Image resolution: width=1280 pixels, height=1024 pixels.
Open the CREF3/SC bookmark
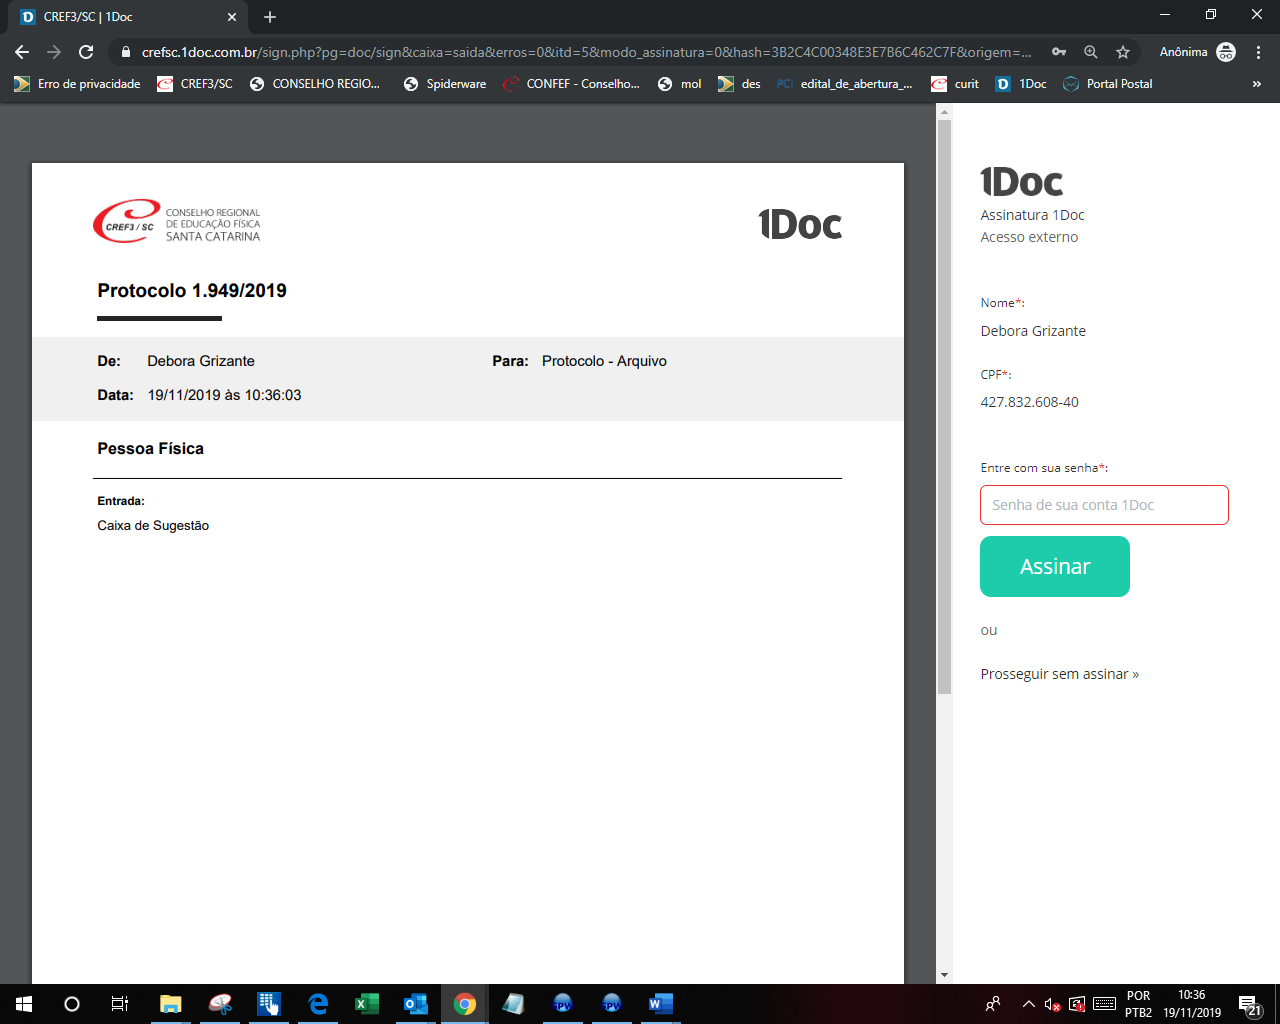pyautogui.click(x=195, y=84)
